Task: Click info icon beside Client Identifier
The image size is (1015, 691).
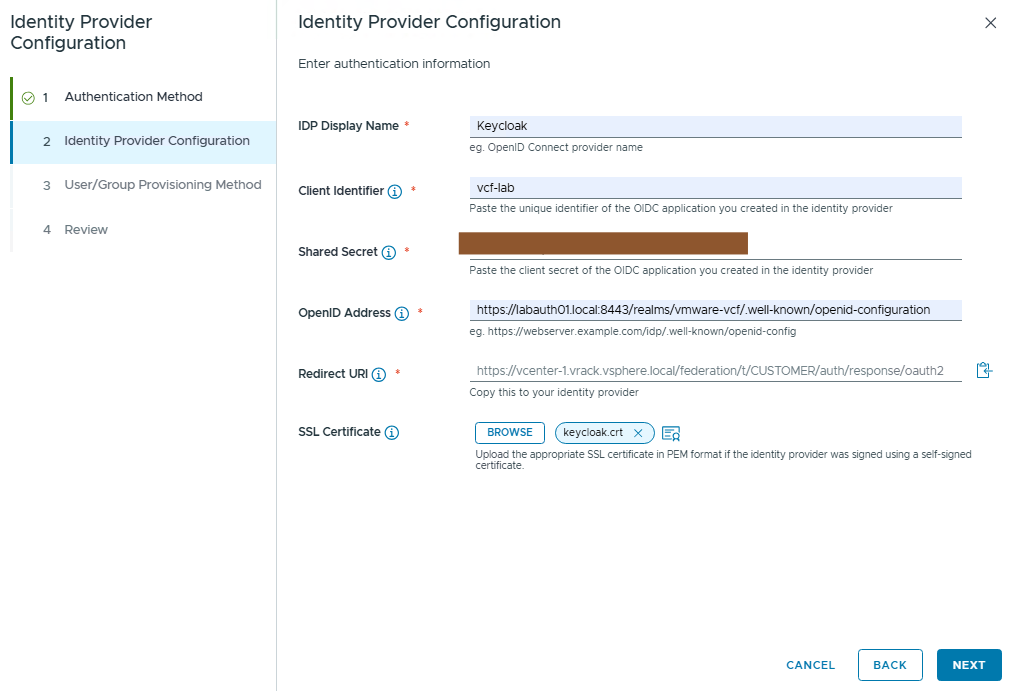Action: point(395,191)
